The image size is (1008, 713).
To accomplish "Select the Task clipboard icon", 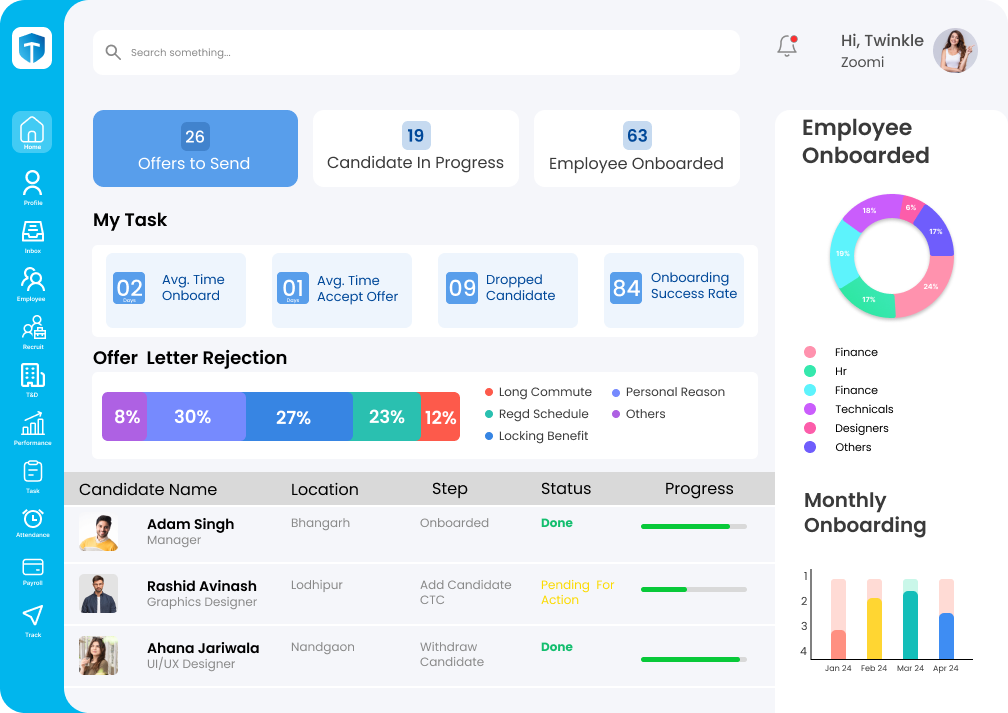I will click(x=32, y=472).
